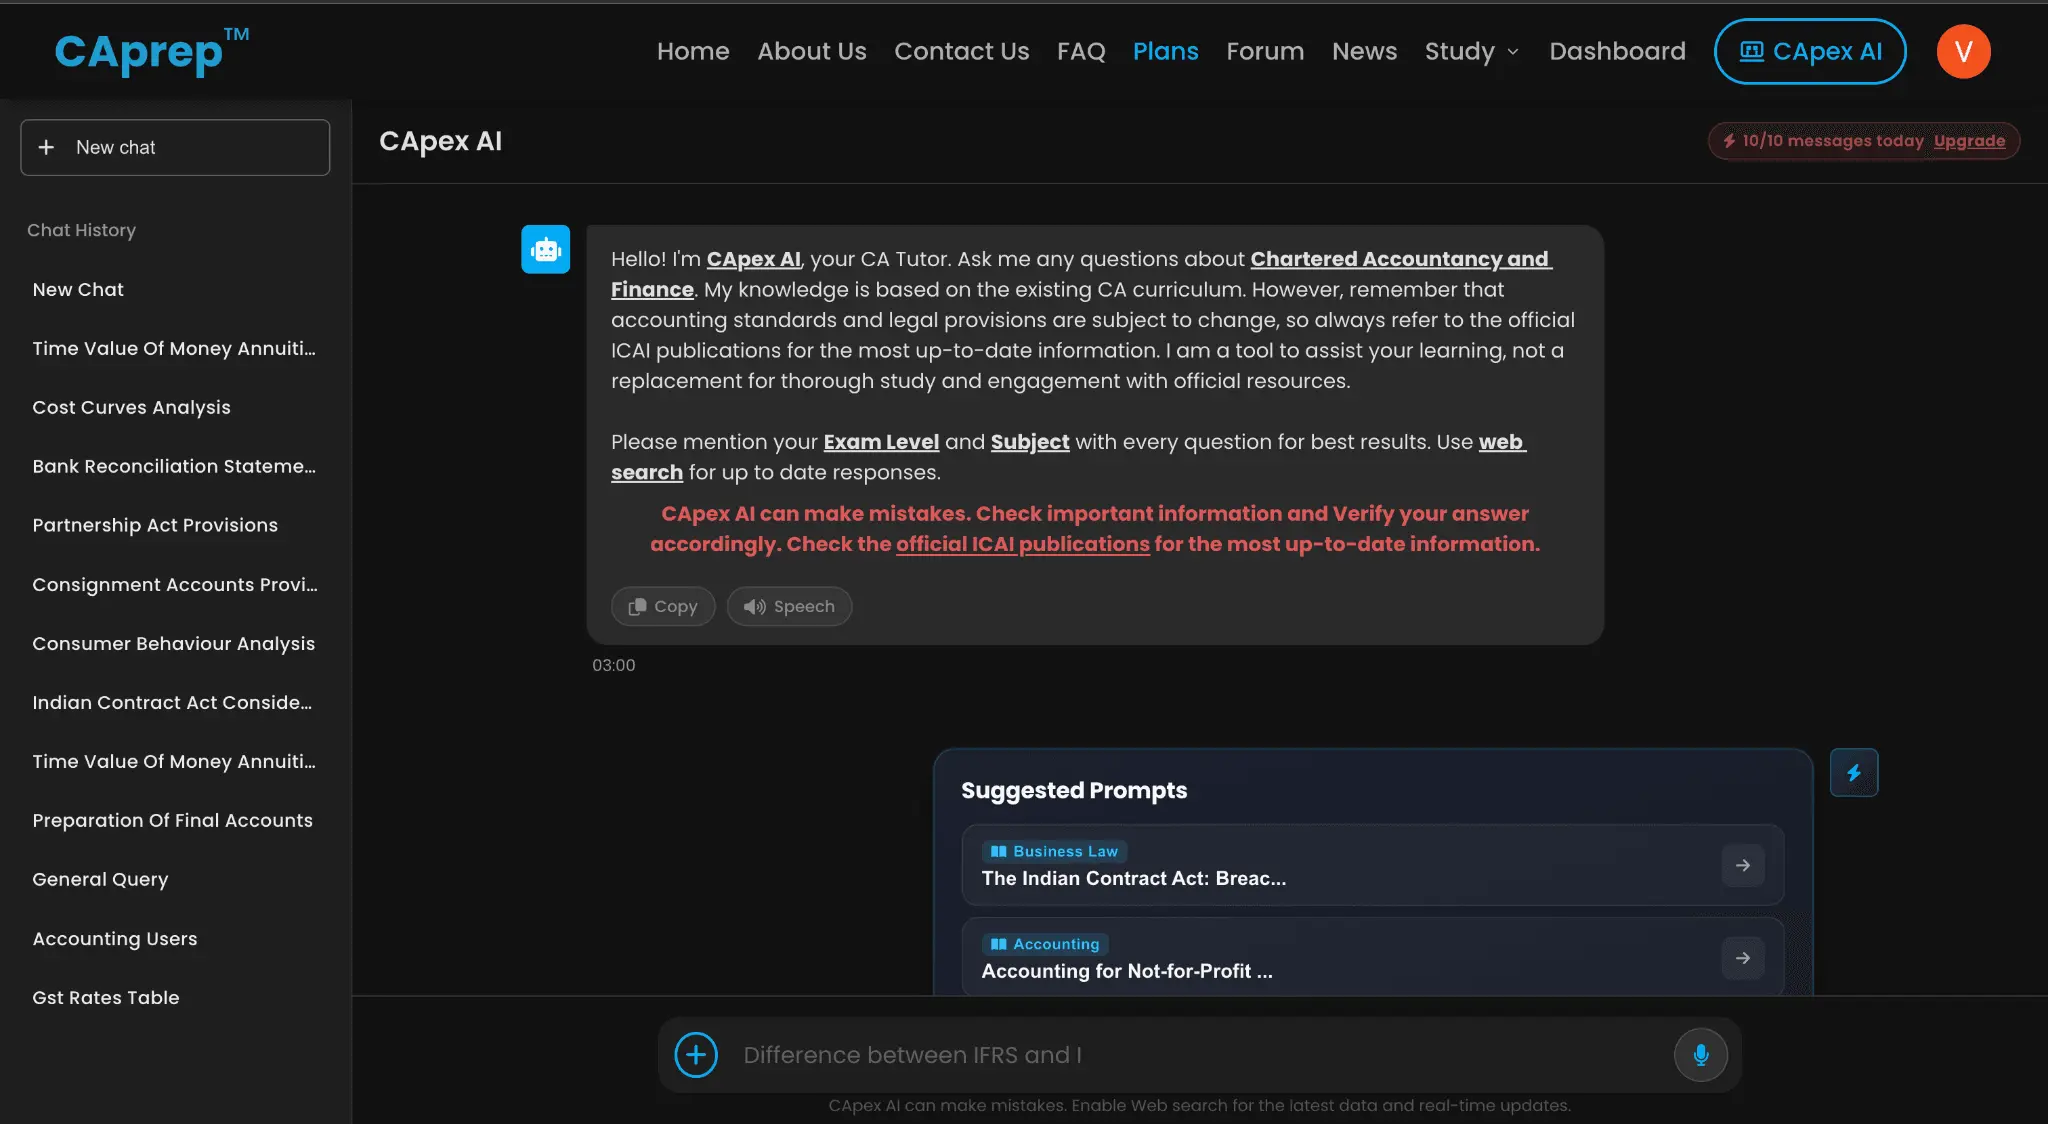This screenshot has width=2048, height=1124.
Task: Expand the Study dropdown menu
Action: pyautogui.click(x=1472, y=51)
